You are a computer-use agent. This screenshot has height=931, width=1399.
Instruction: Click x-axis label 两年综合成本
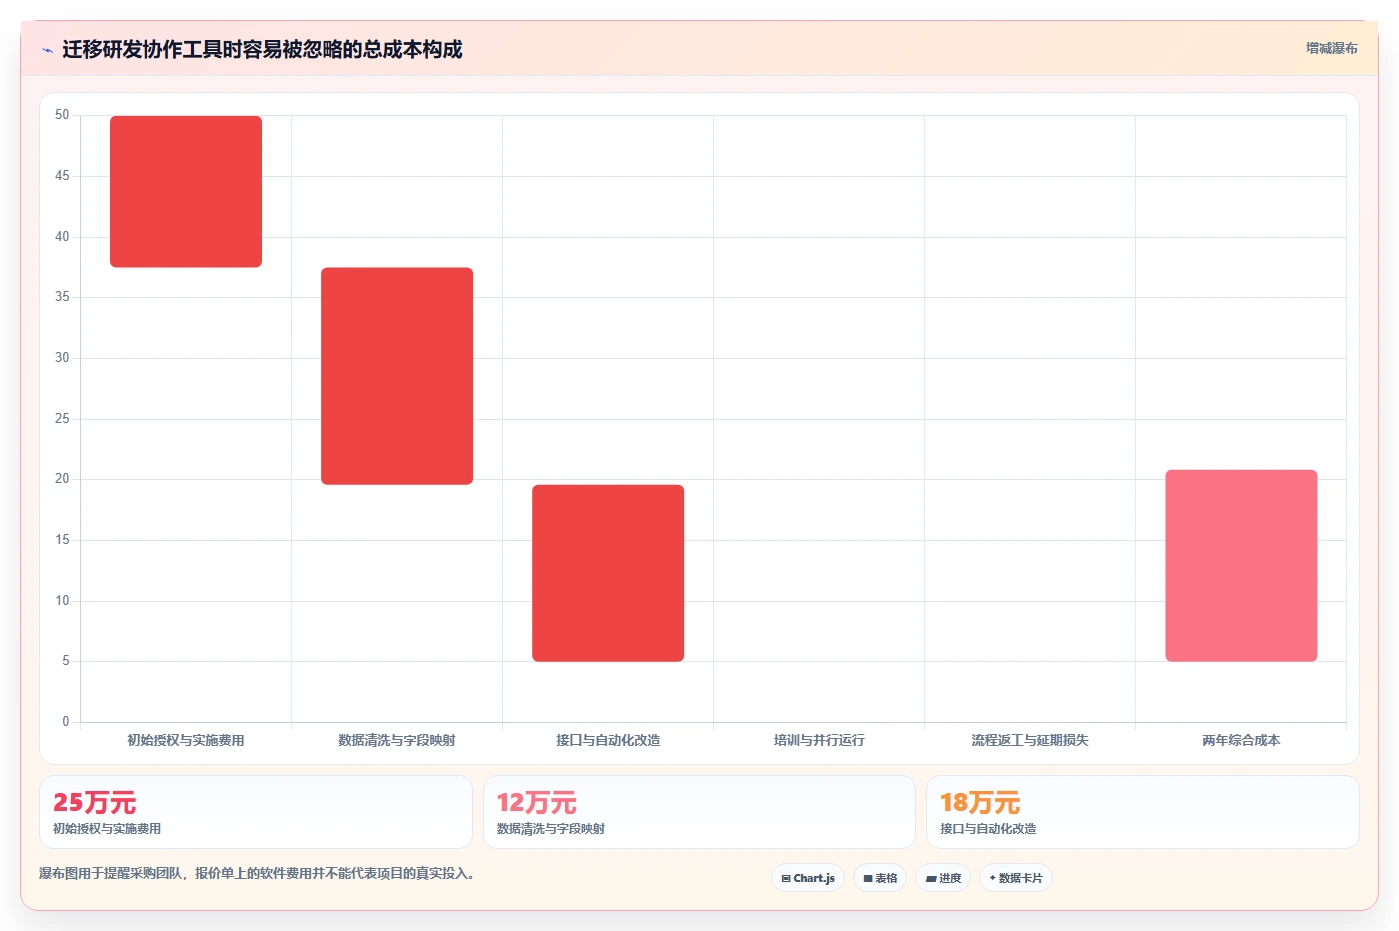(1241, 740)
